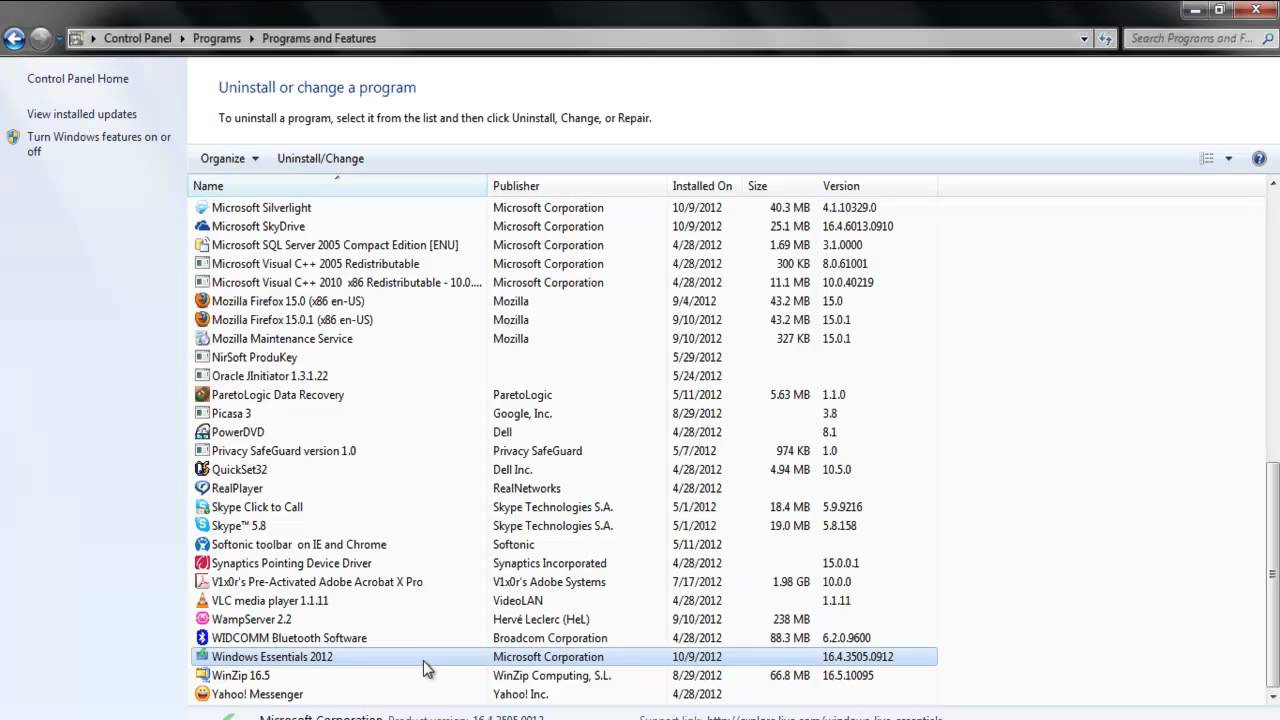Viewport: 1280px width, 720px height.
Task: Open Turn Windows features on or off
Action: point(99,144)
